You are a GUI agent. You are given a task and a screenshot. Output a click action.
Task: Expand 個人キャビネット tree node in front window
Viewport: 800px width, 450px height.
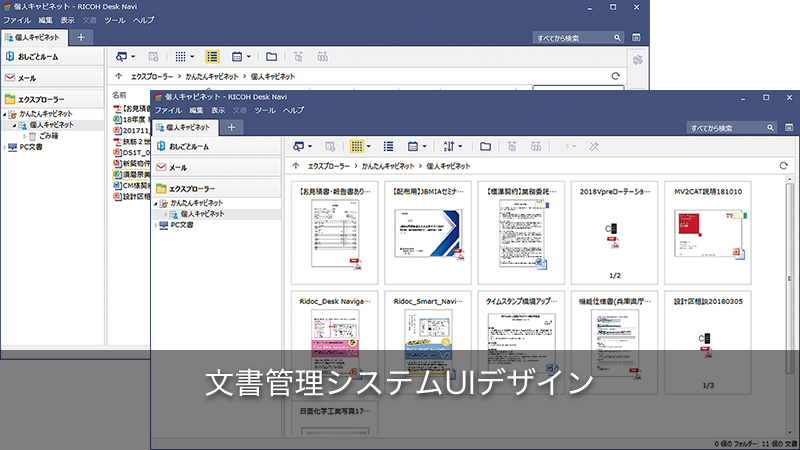click(x=165, y=214)
